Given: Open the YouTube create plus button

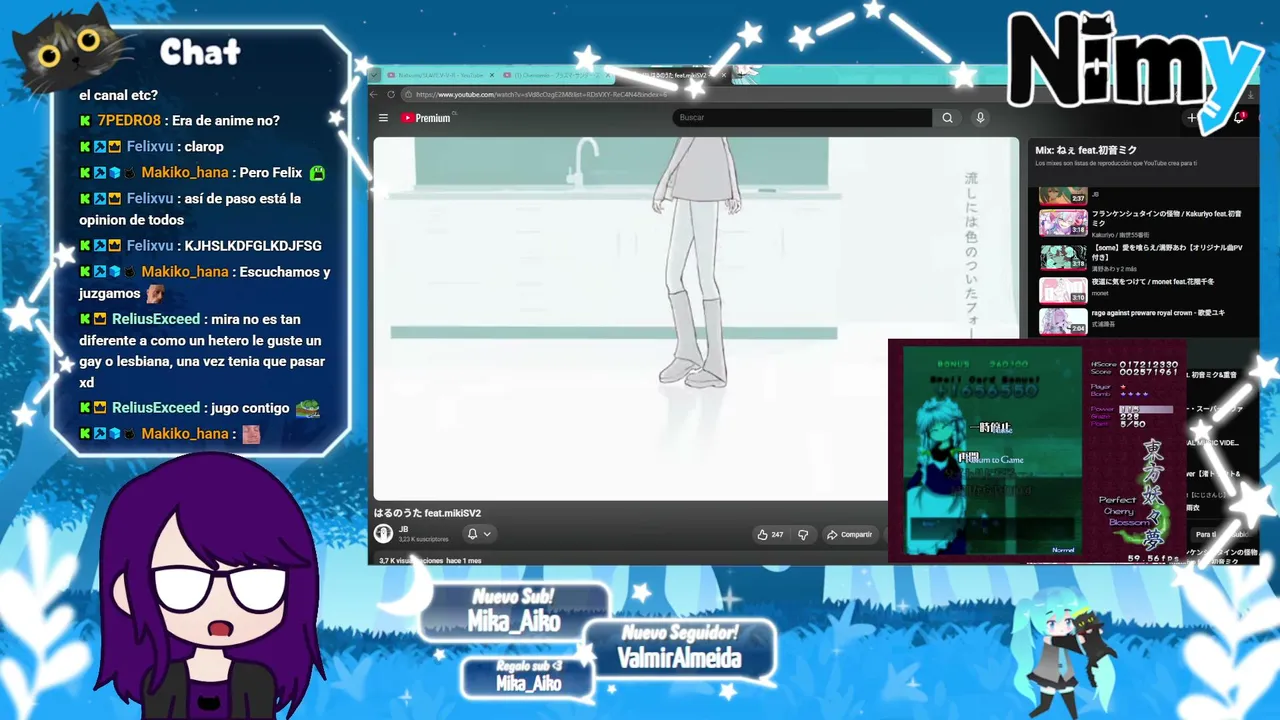Looking at the screenshot, I should click(1191, 118).
